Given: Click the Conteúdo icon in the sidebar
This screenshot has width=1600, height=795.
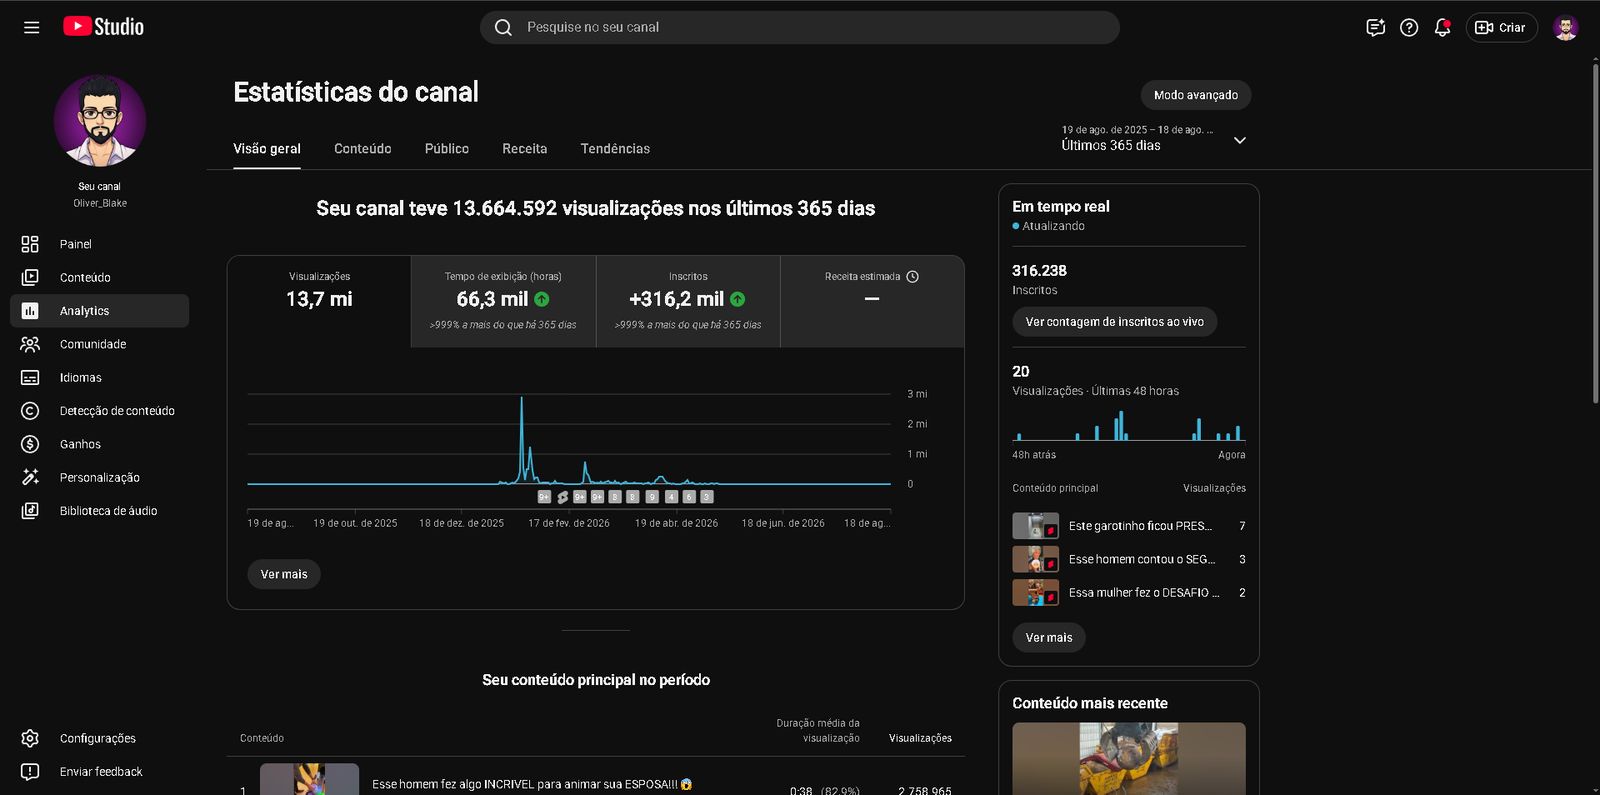Looking at the screenshot, I should pyautogui.click(x=30, y=277).
